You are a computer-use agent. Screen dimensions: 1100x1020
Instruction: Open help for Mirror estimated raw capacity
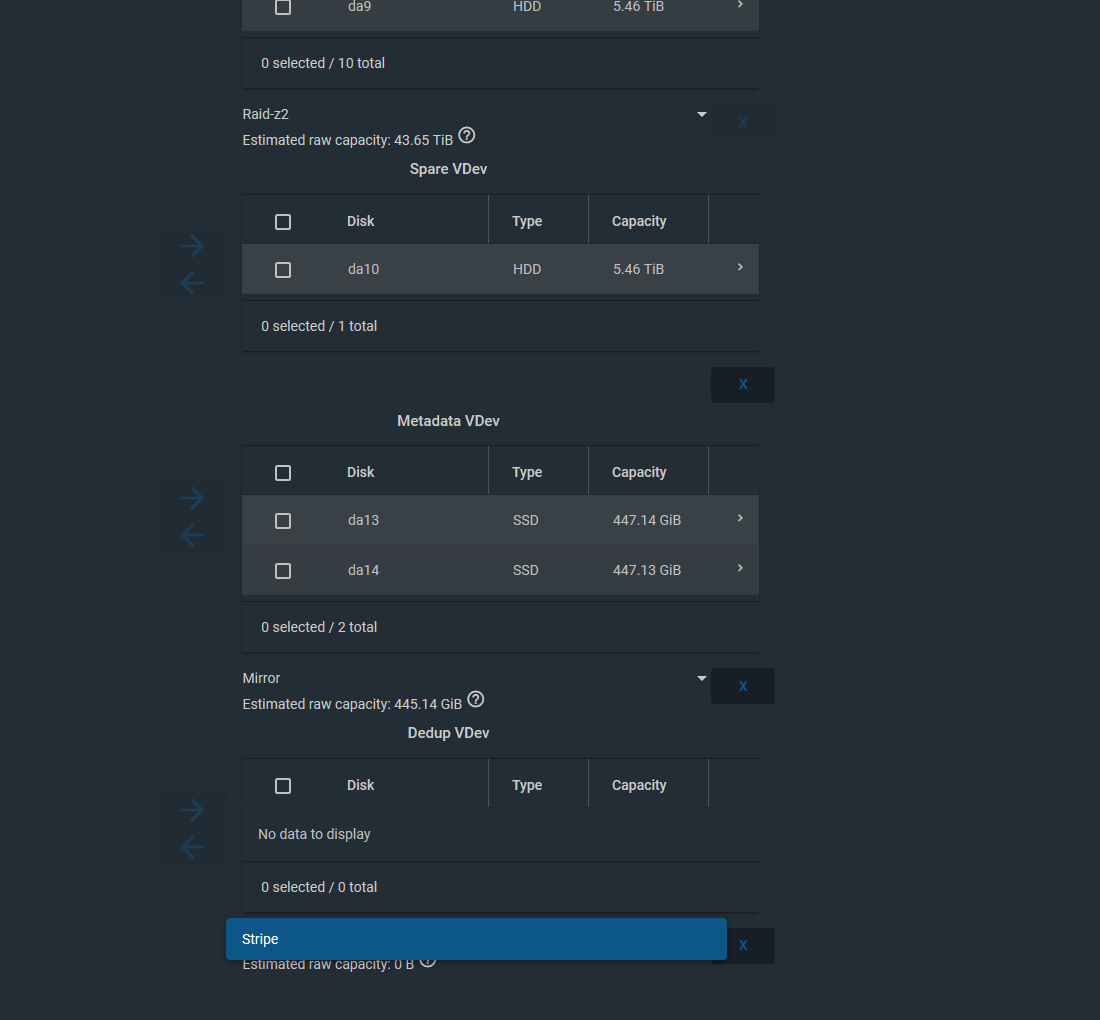(x=476, y=699)
